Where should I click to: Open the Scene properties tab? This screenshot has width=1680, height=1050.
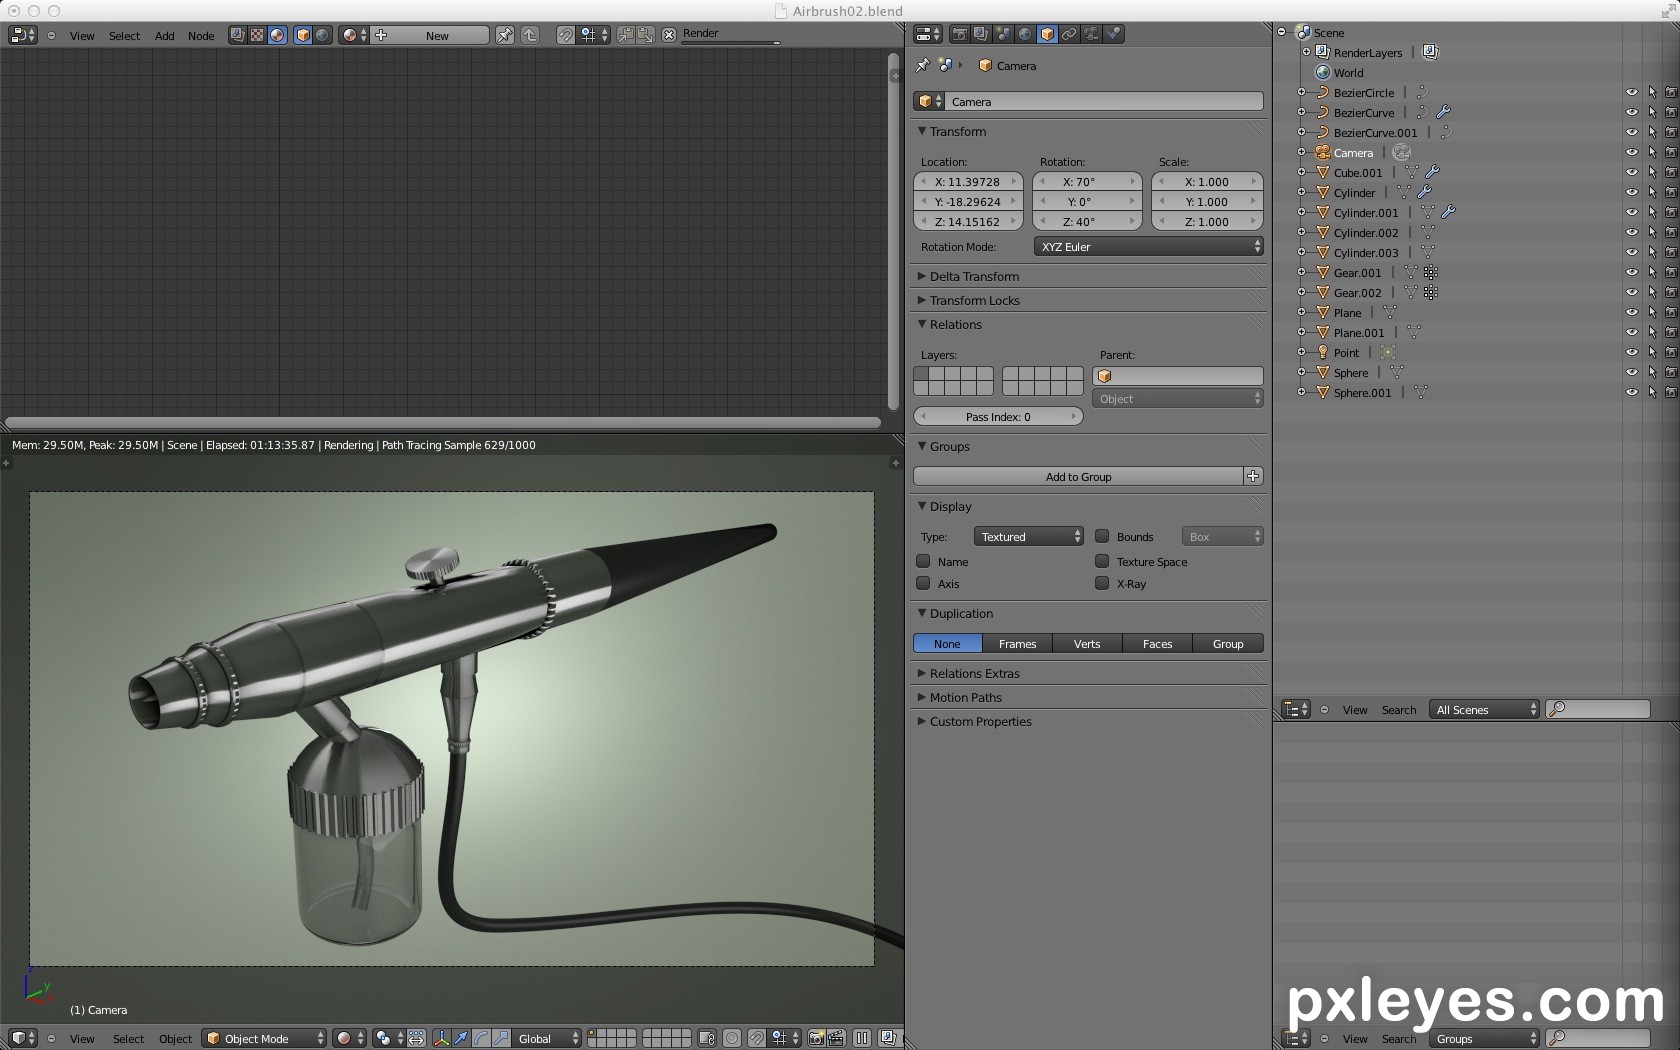pyautogui.click(x=1003, y=34)
